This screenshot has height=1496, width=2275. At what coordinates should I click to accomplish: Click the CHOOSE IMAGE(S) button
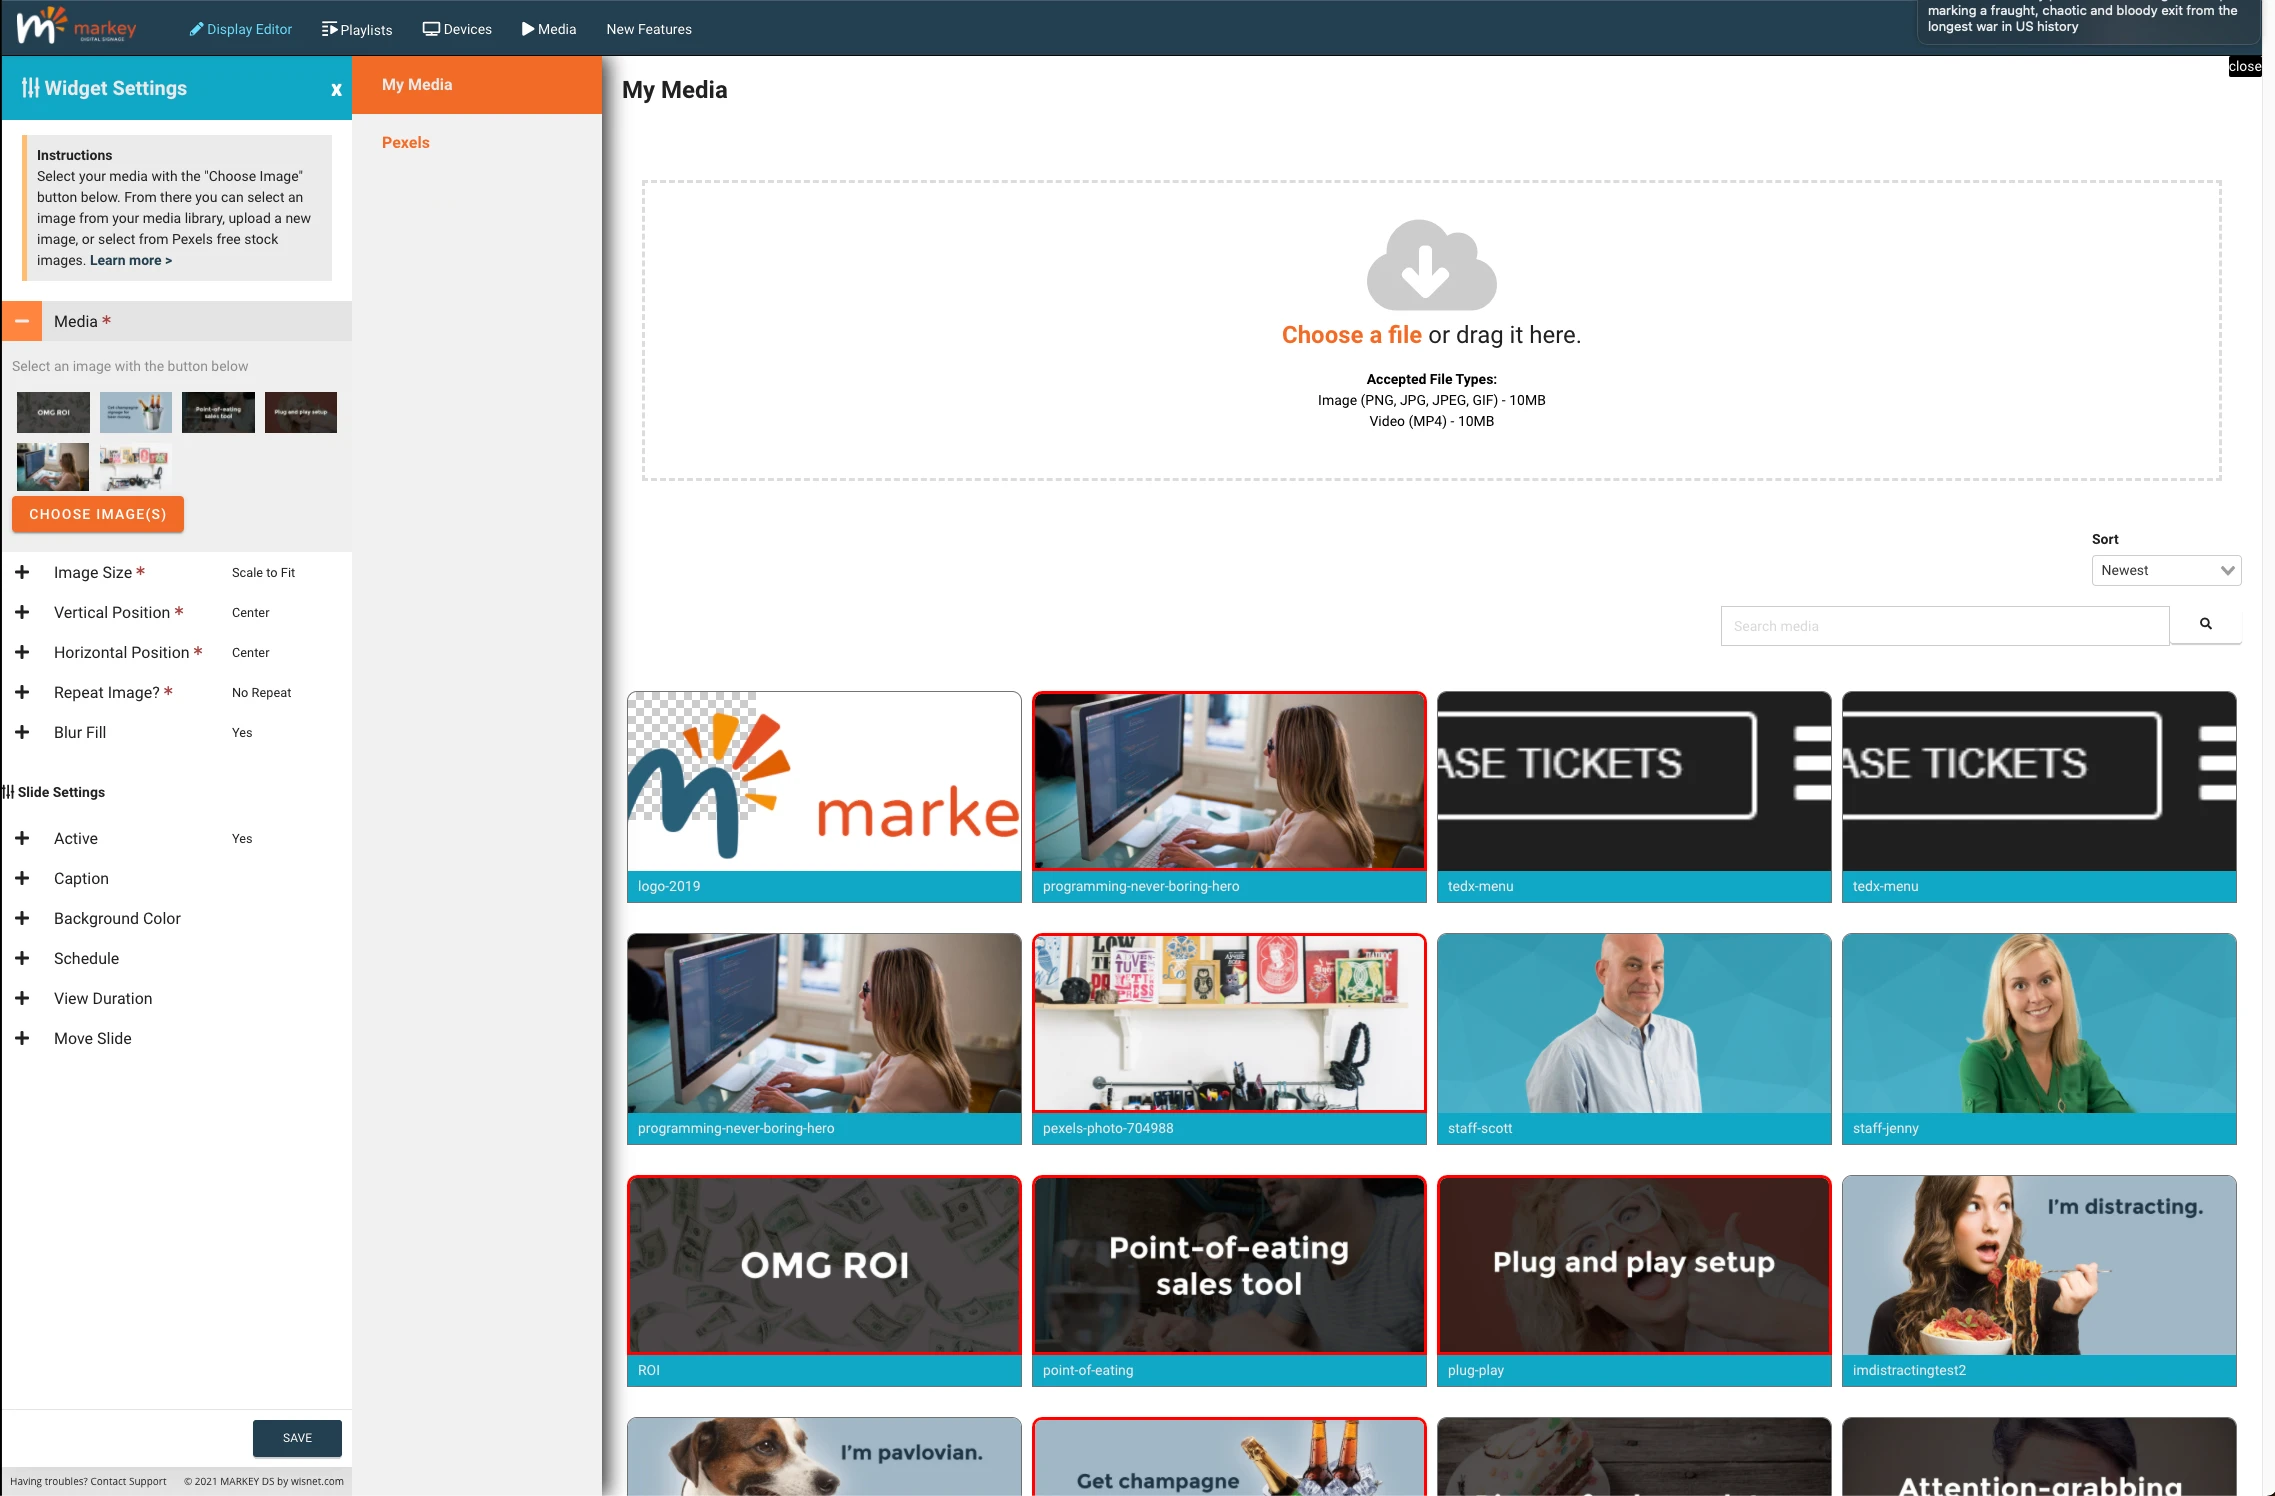tap(97, 514)
